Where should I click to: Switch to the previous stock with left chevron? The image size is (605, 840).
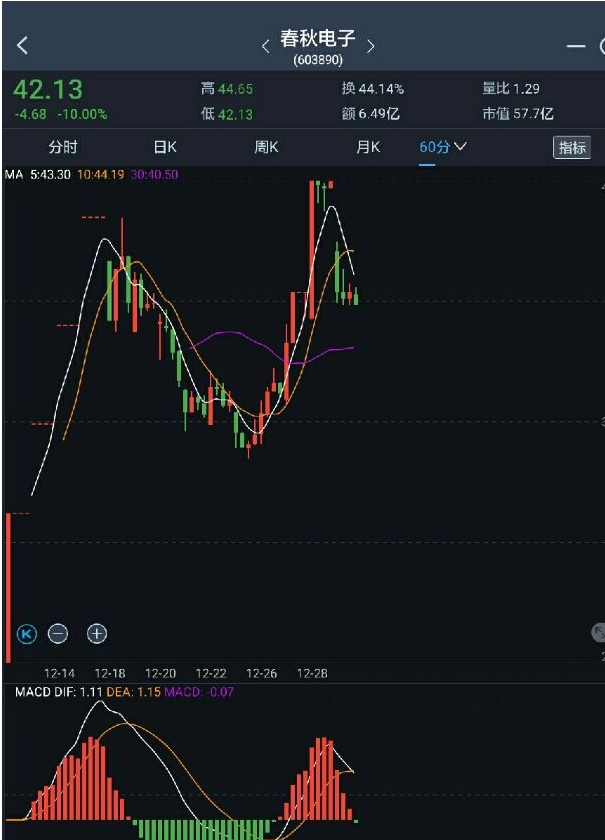tap(265, 47)
